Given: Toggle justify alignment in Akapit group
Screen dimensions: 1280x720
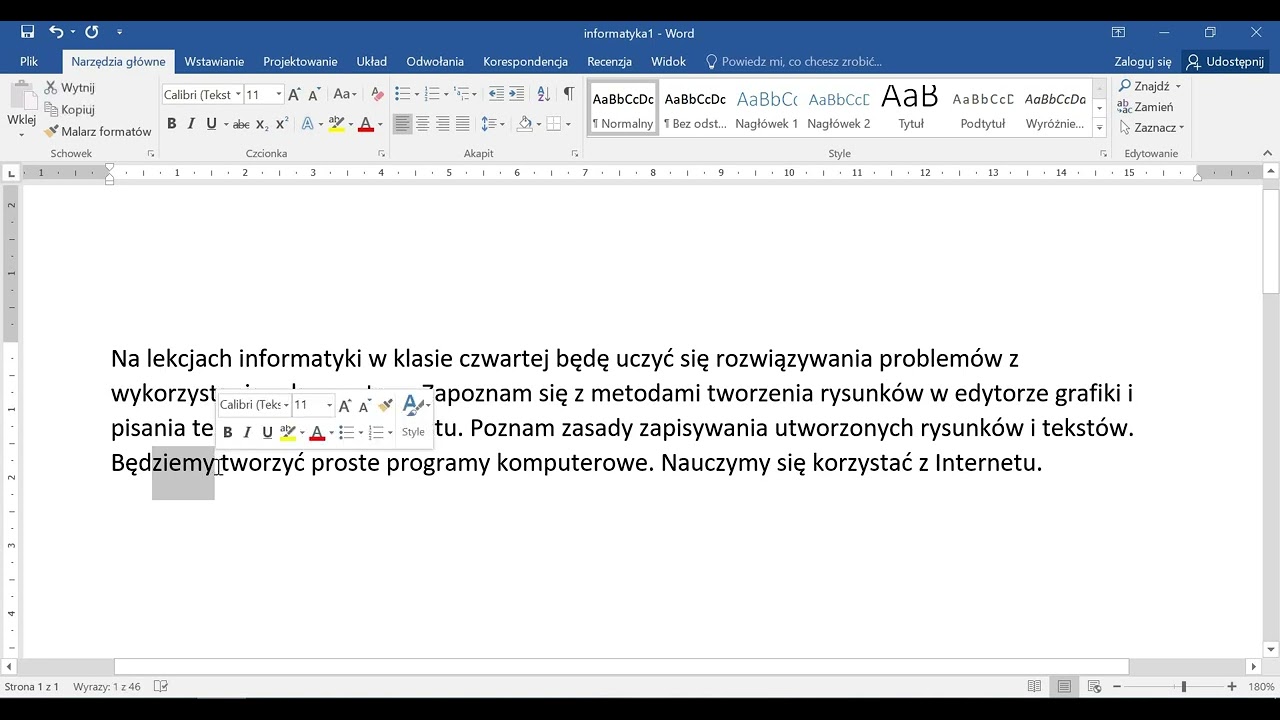Looking at the screenshot, I should click(x=462, y=125).
